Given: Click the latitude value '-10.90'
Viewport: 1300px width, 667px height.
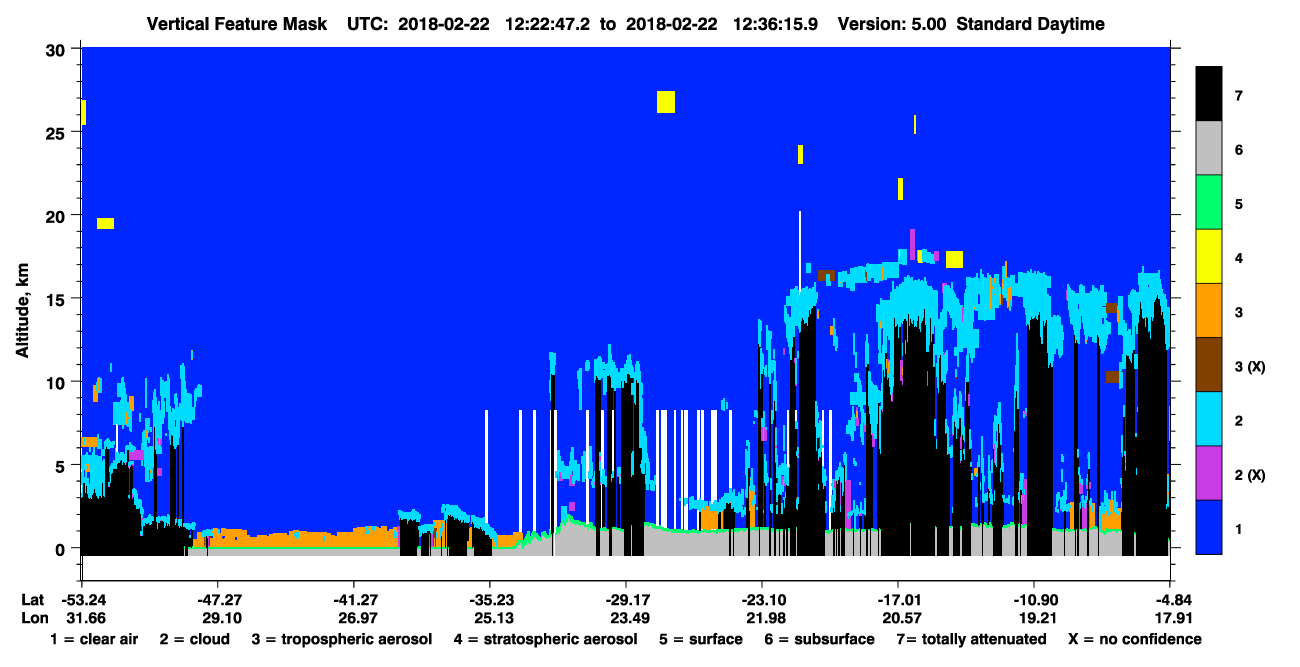Looking at the screenshot, I should pyautogui.click(x=1034, y=600).
